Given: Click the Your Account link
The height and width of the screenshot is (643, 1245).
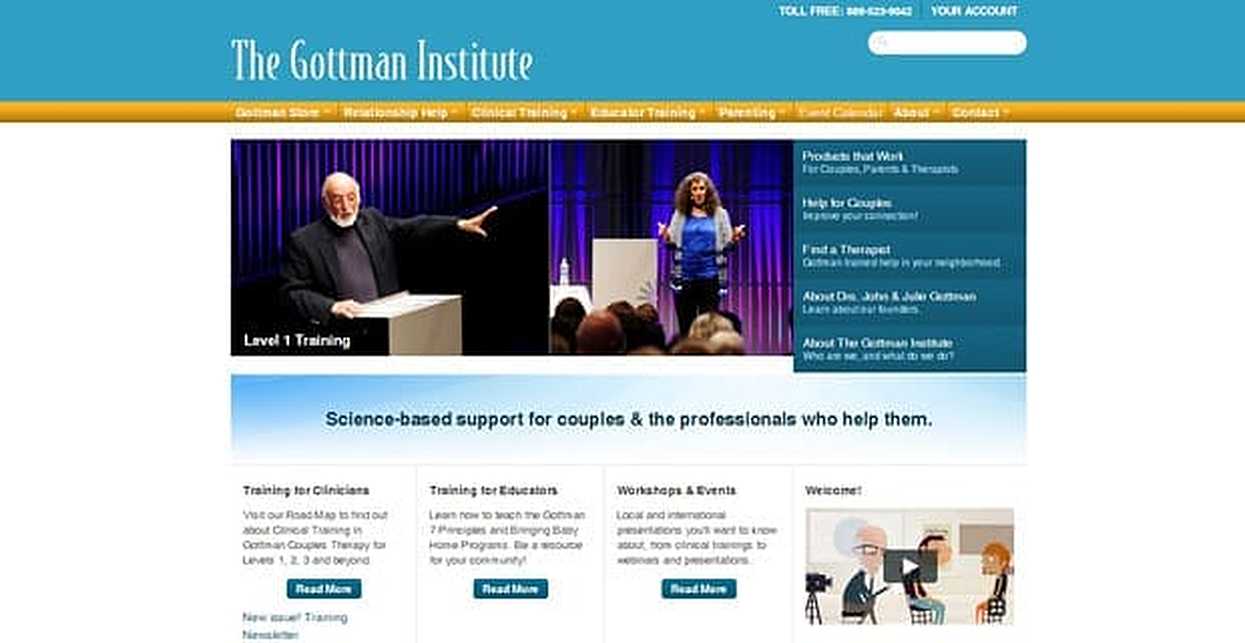Looking at the screenshot, I should [973, 11].
